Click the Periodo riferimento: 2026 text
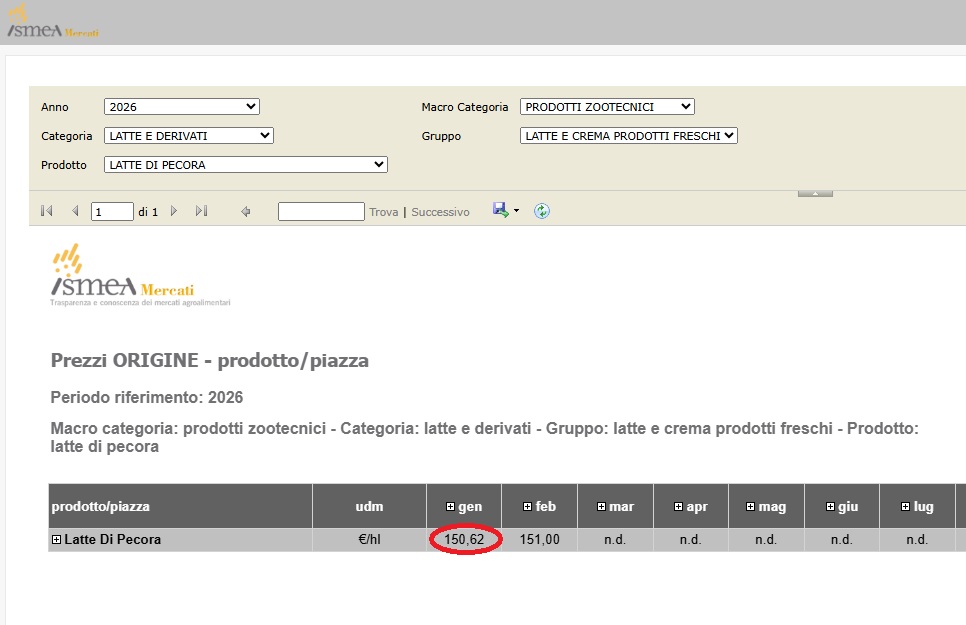This screenshot has height=625, width=966. (x=147, y=398)
